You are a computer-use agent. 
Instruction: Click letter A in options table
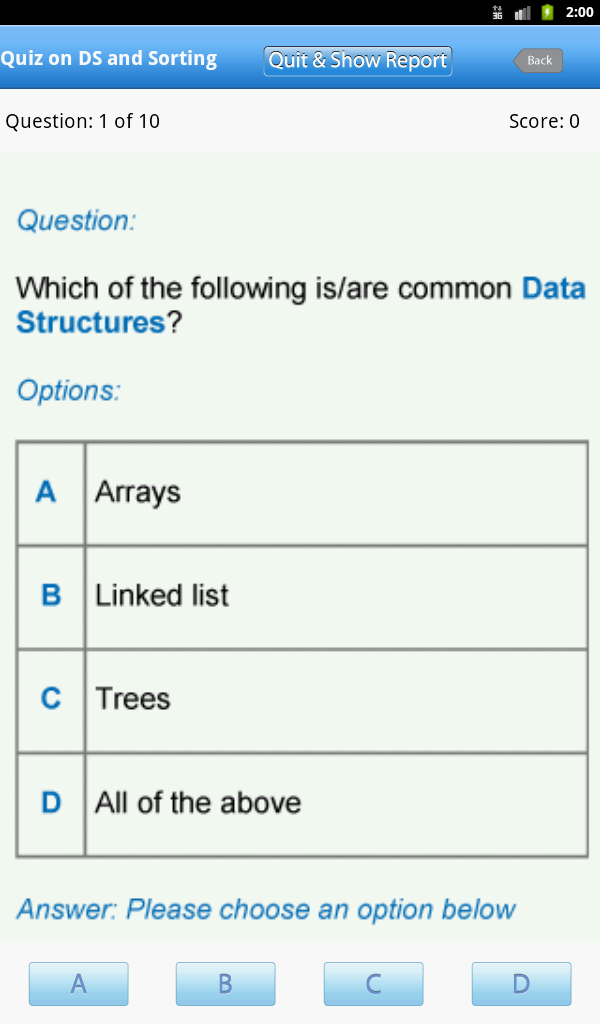coord(47,493)
